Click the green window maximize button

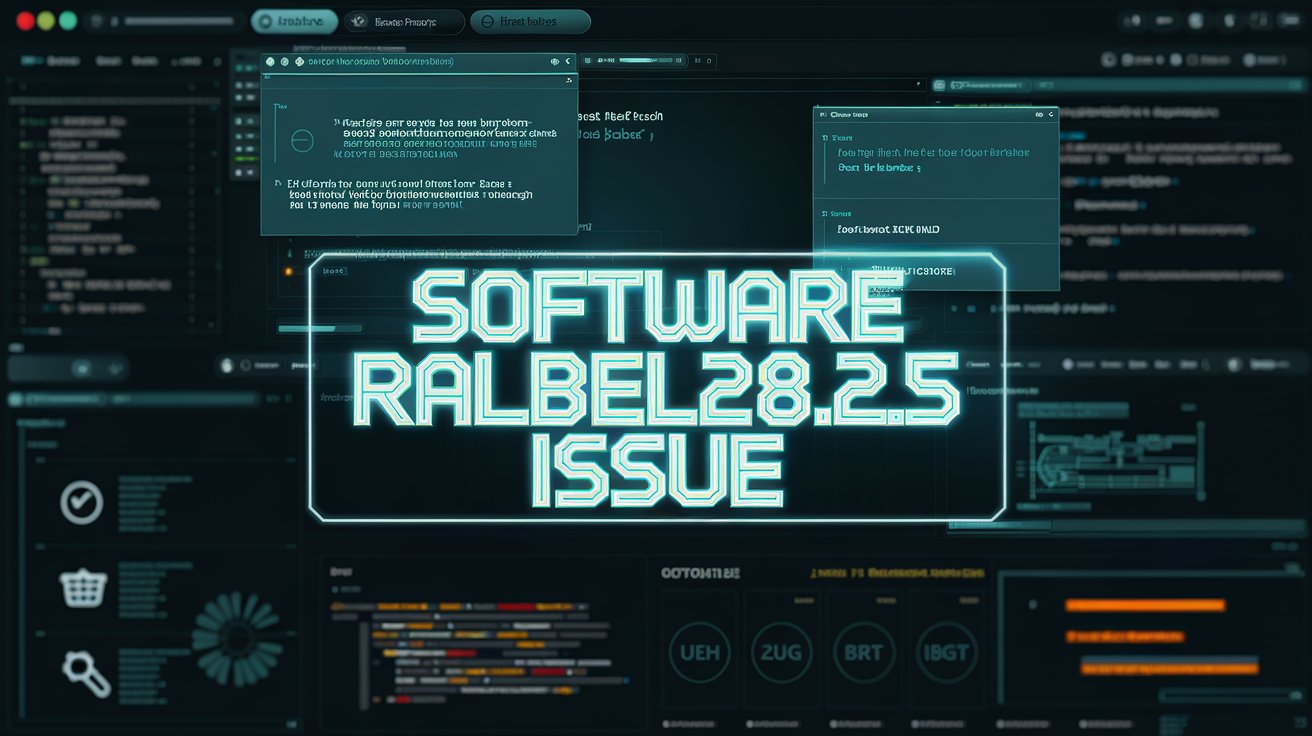68,20
